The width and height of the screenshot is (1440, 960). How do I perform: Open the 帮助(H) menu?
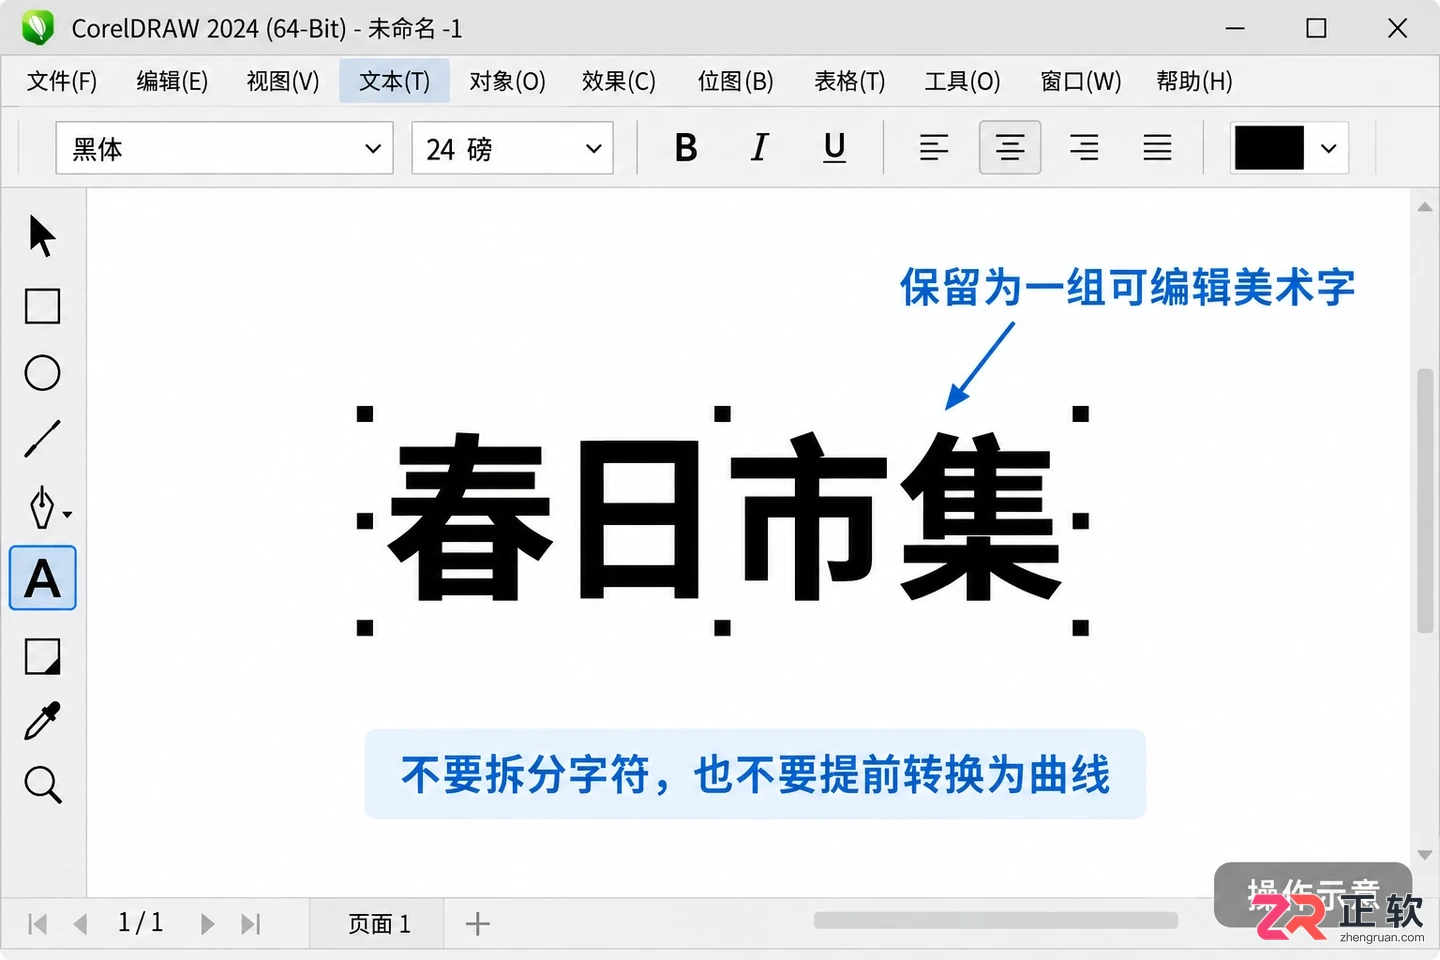pos(1194,81)
